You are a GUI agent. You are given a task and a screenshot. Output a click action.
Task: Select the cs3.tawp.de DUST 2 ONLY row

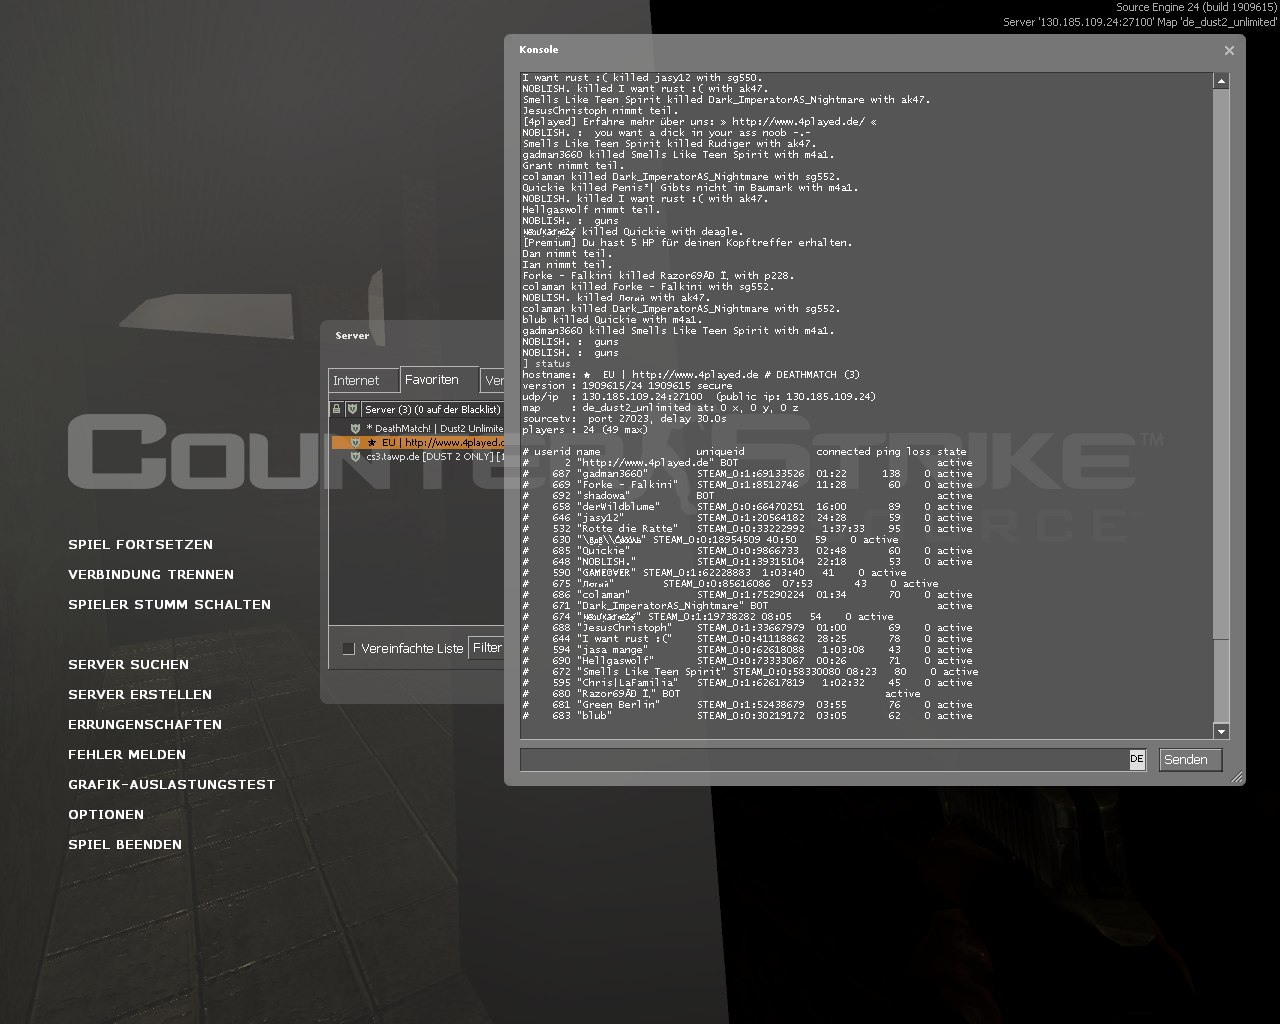pos(418,456)
